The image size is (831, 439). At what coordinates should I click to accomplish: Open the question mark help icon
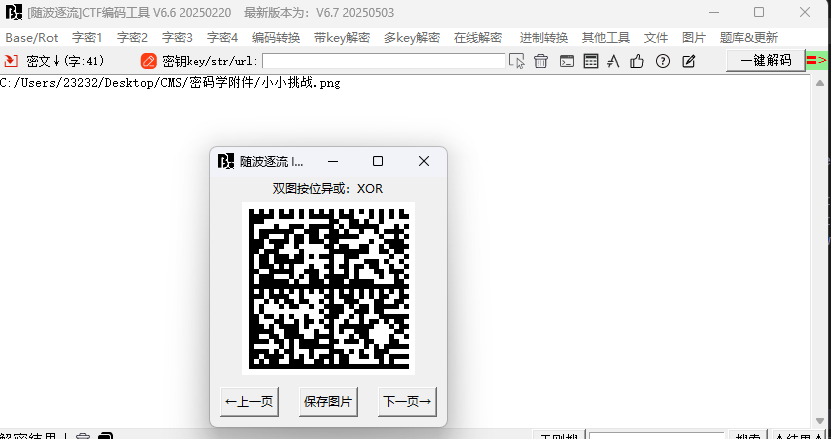tap(663, 61)
